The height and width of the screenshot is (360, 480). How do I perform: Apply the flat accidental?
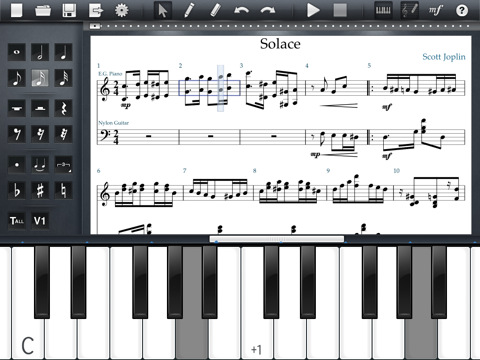[17, 191]
